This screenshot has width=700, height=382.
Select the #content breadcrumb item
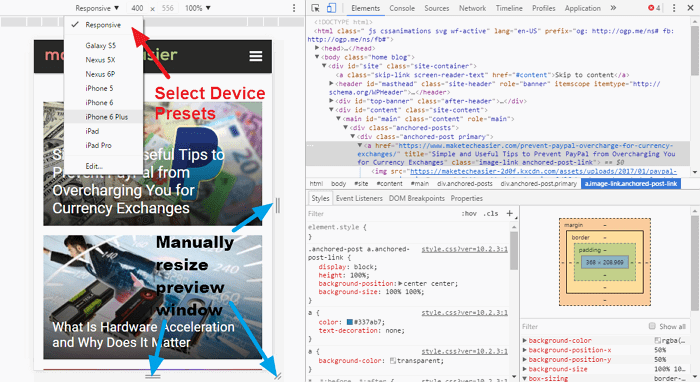[389, 183]
